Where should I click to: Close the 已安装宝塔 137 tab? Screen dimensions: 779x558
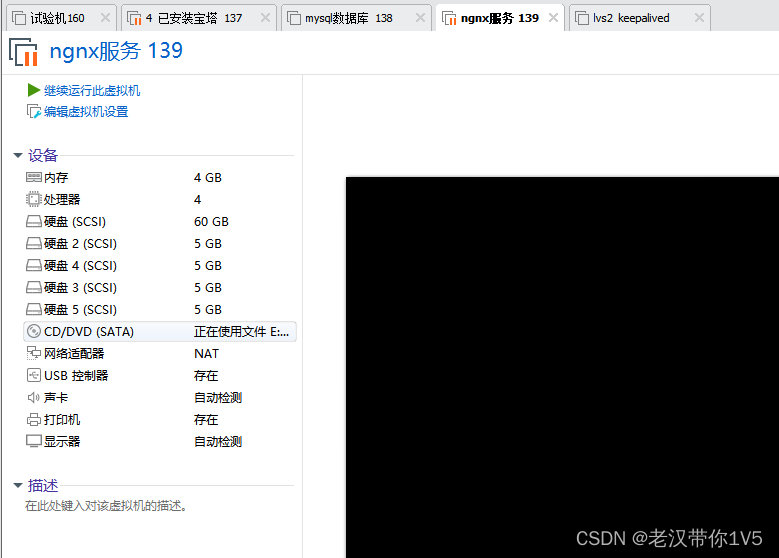click(265, 18)
